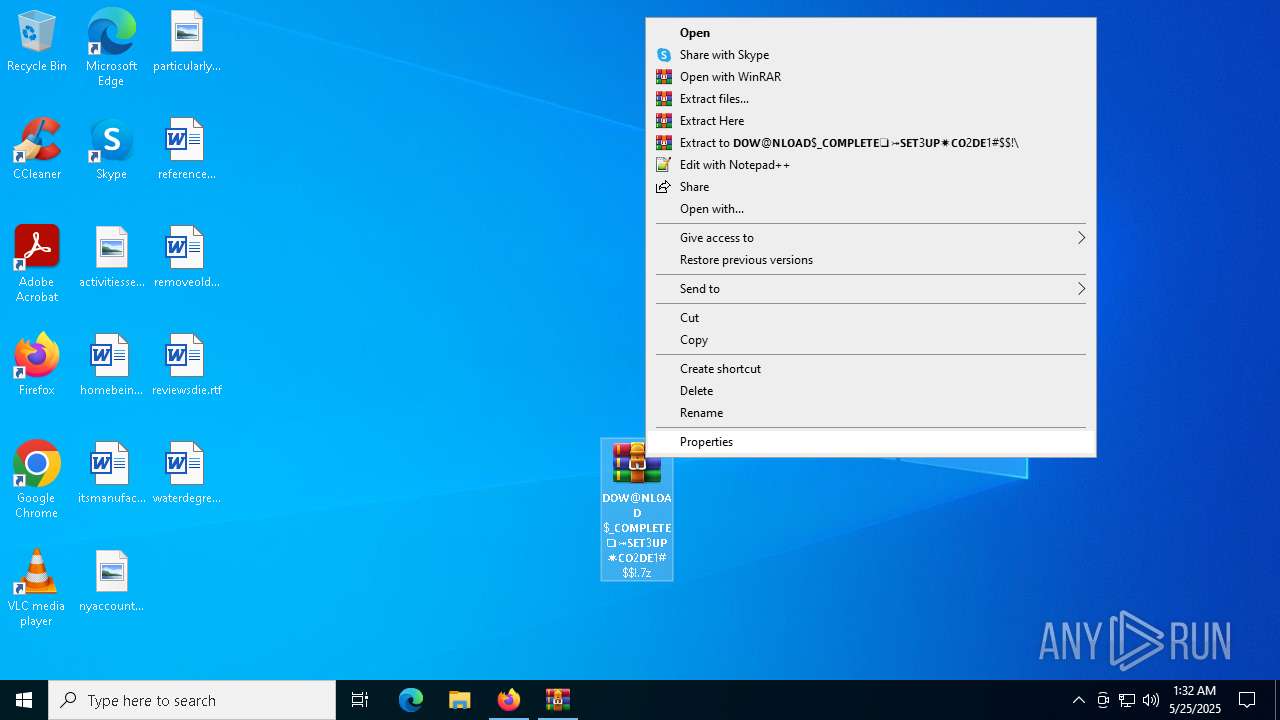Select the VLC media player shortcut

coord(37,589)
